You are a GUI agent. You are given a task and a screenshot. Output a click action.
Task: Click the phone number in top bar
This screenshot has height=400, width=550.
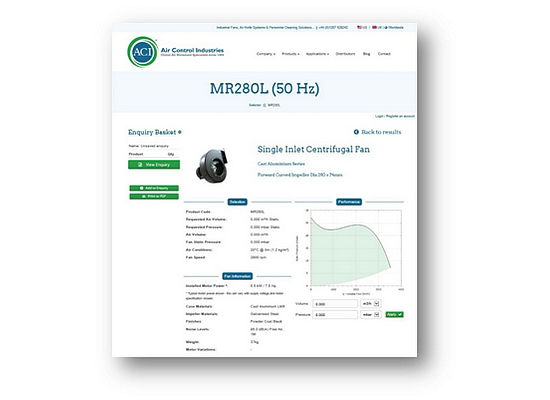[333, 27]
